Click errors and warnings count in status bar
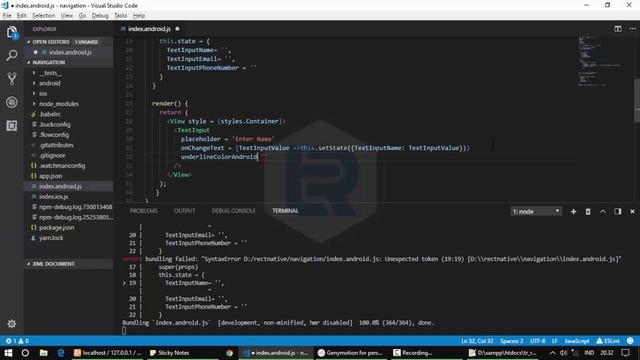640x360 pixels. click(x=17, y=341)
